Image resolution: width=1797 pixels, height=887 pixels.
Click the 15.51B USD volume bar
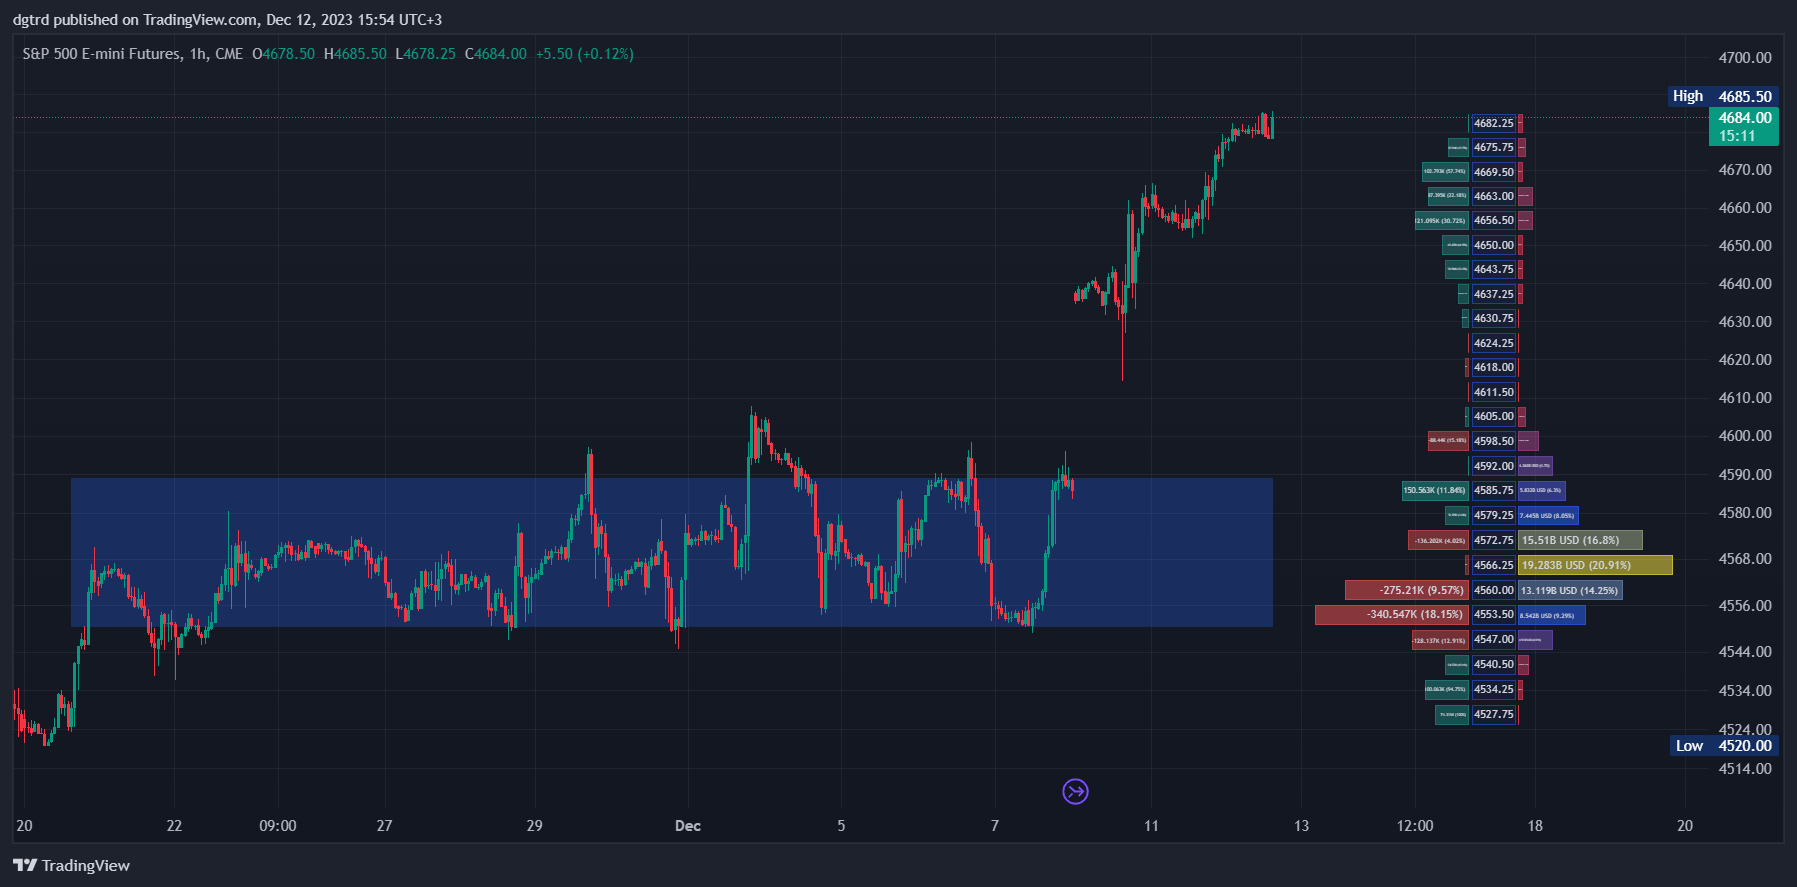1579,540
